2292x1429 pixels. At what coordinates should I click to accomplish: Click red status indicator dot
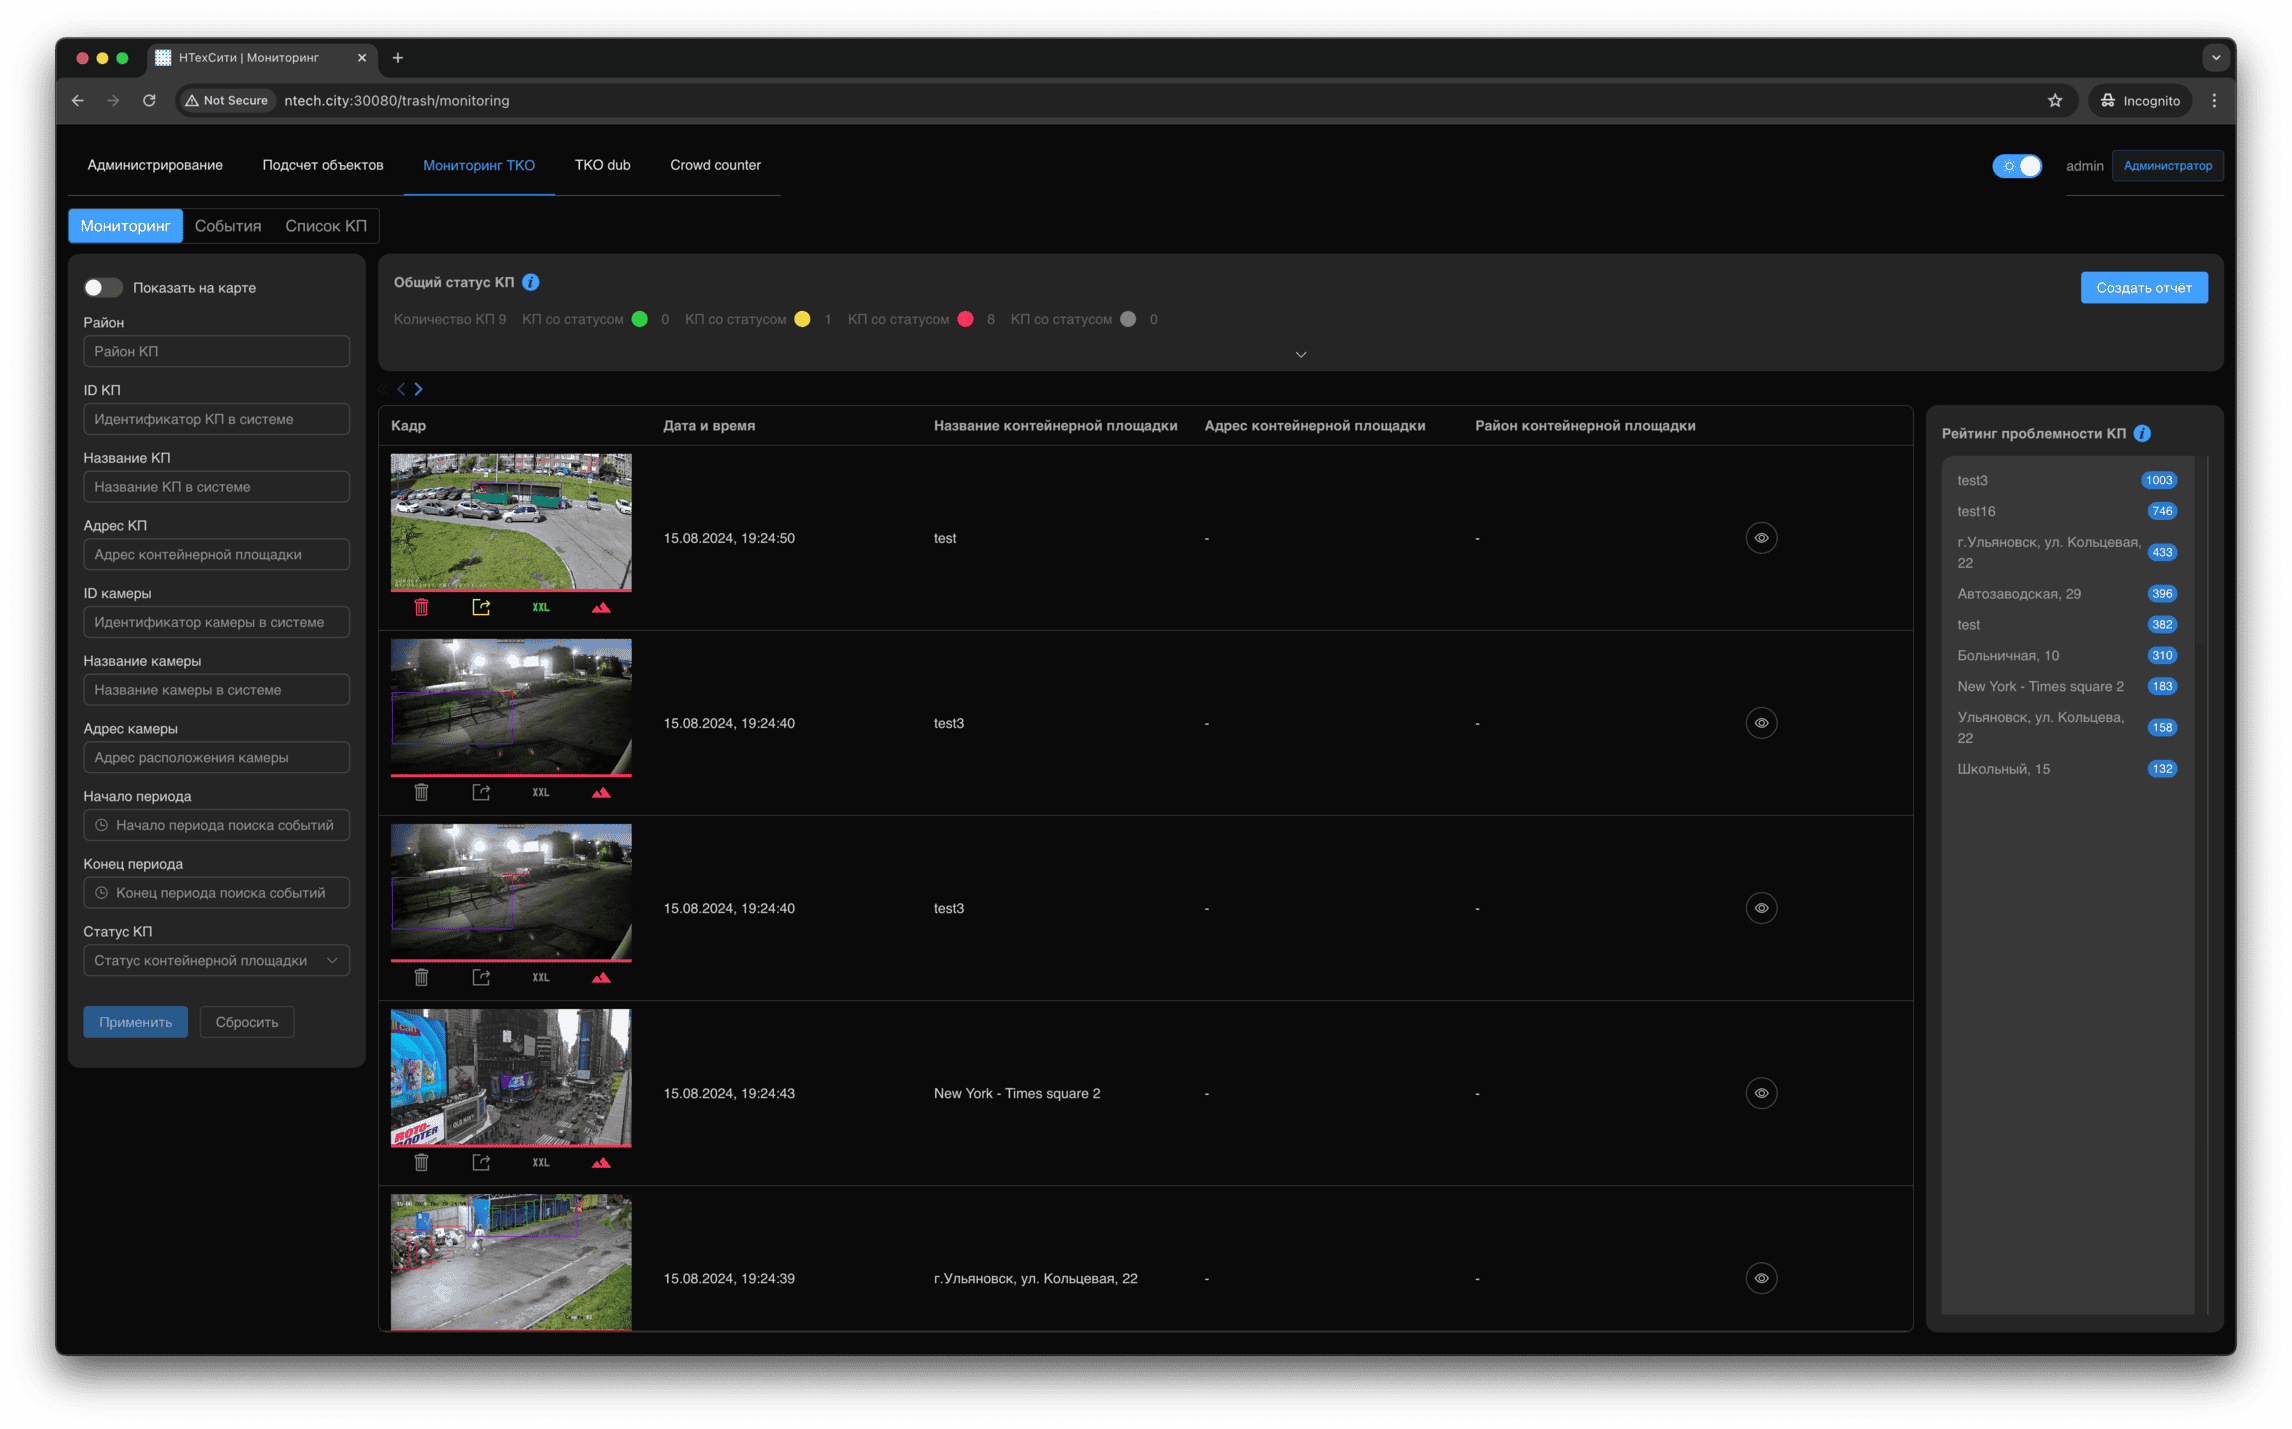pos(965,320)
